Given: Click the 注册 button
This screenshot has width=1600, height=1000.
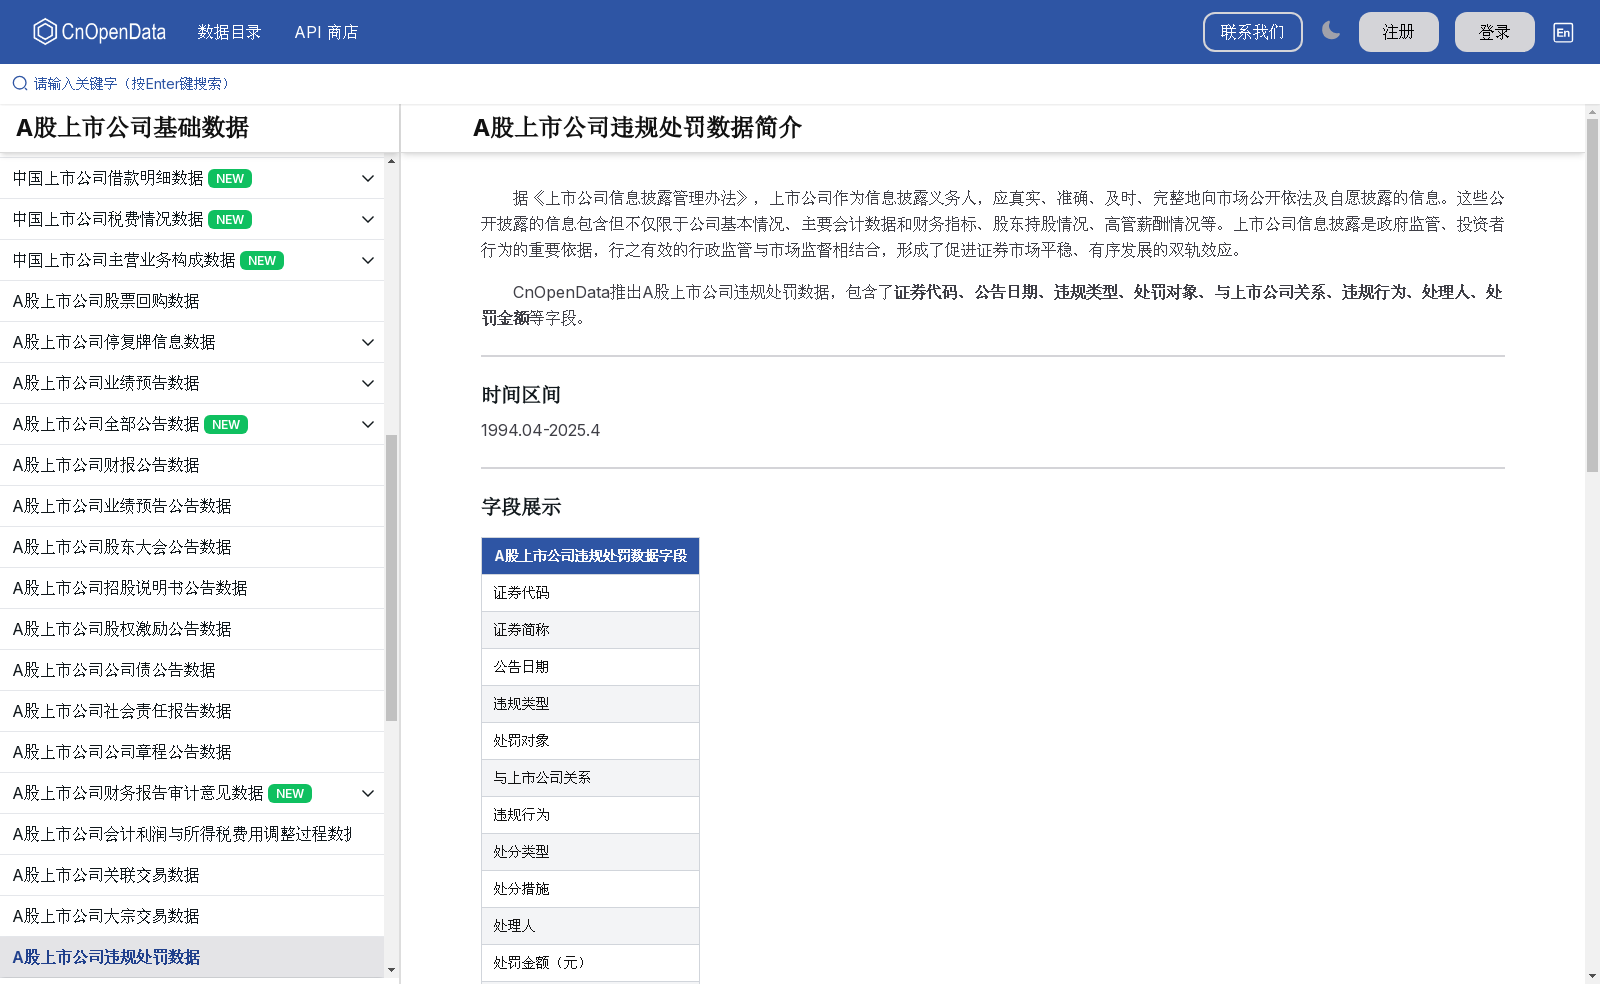Looking at the screenshot, I should [1399, 32].
